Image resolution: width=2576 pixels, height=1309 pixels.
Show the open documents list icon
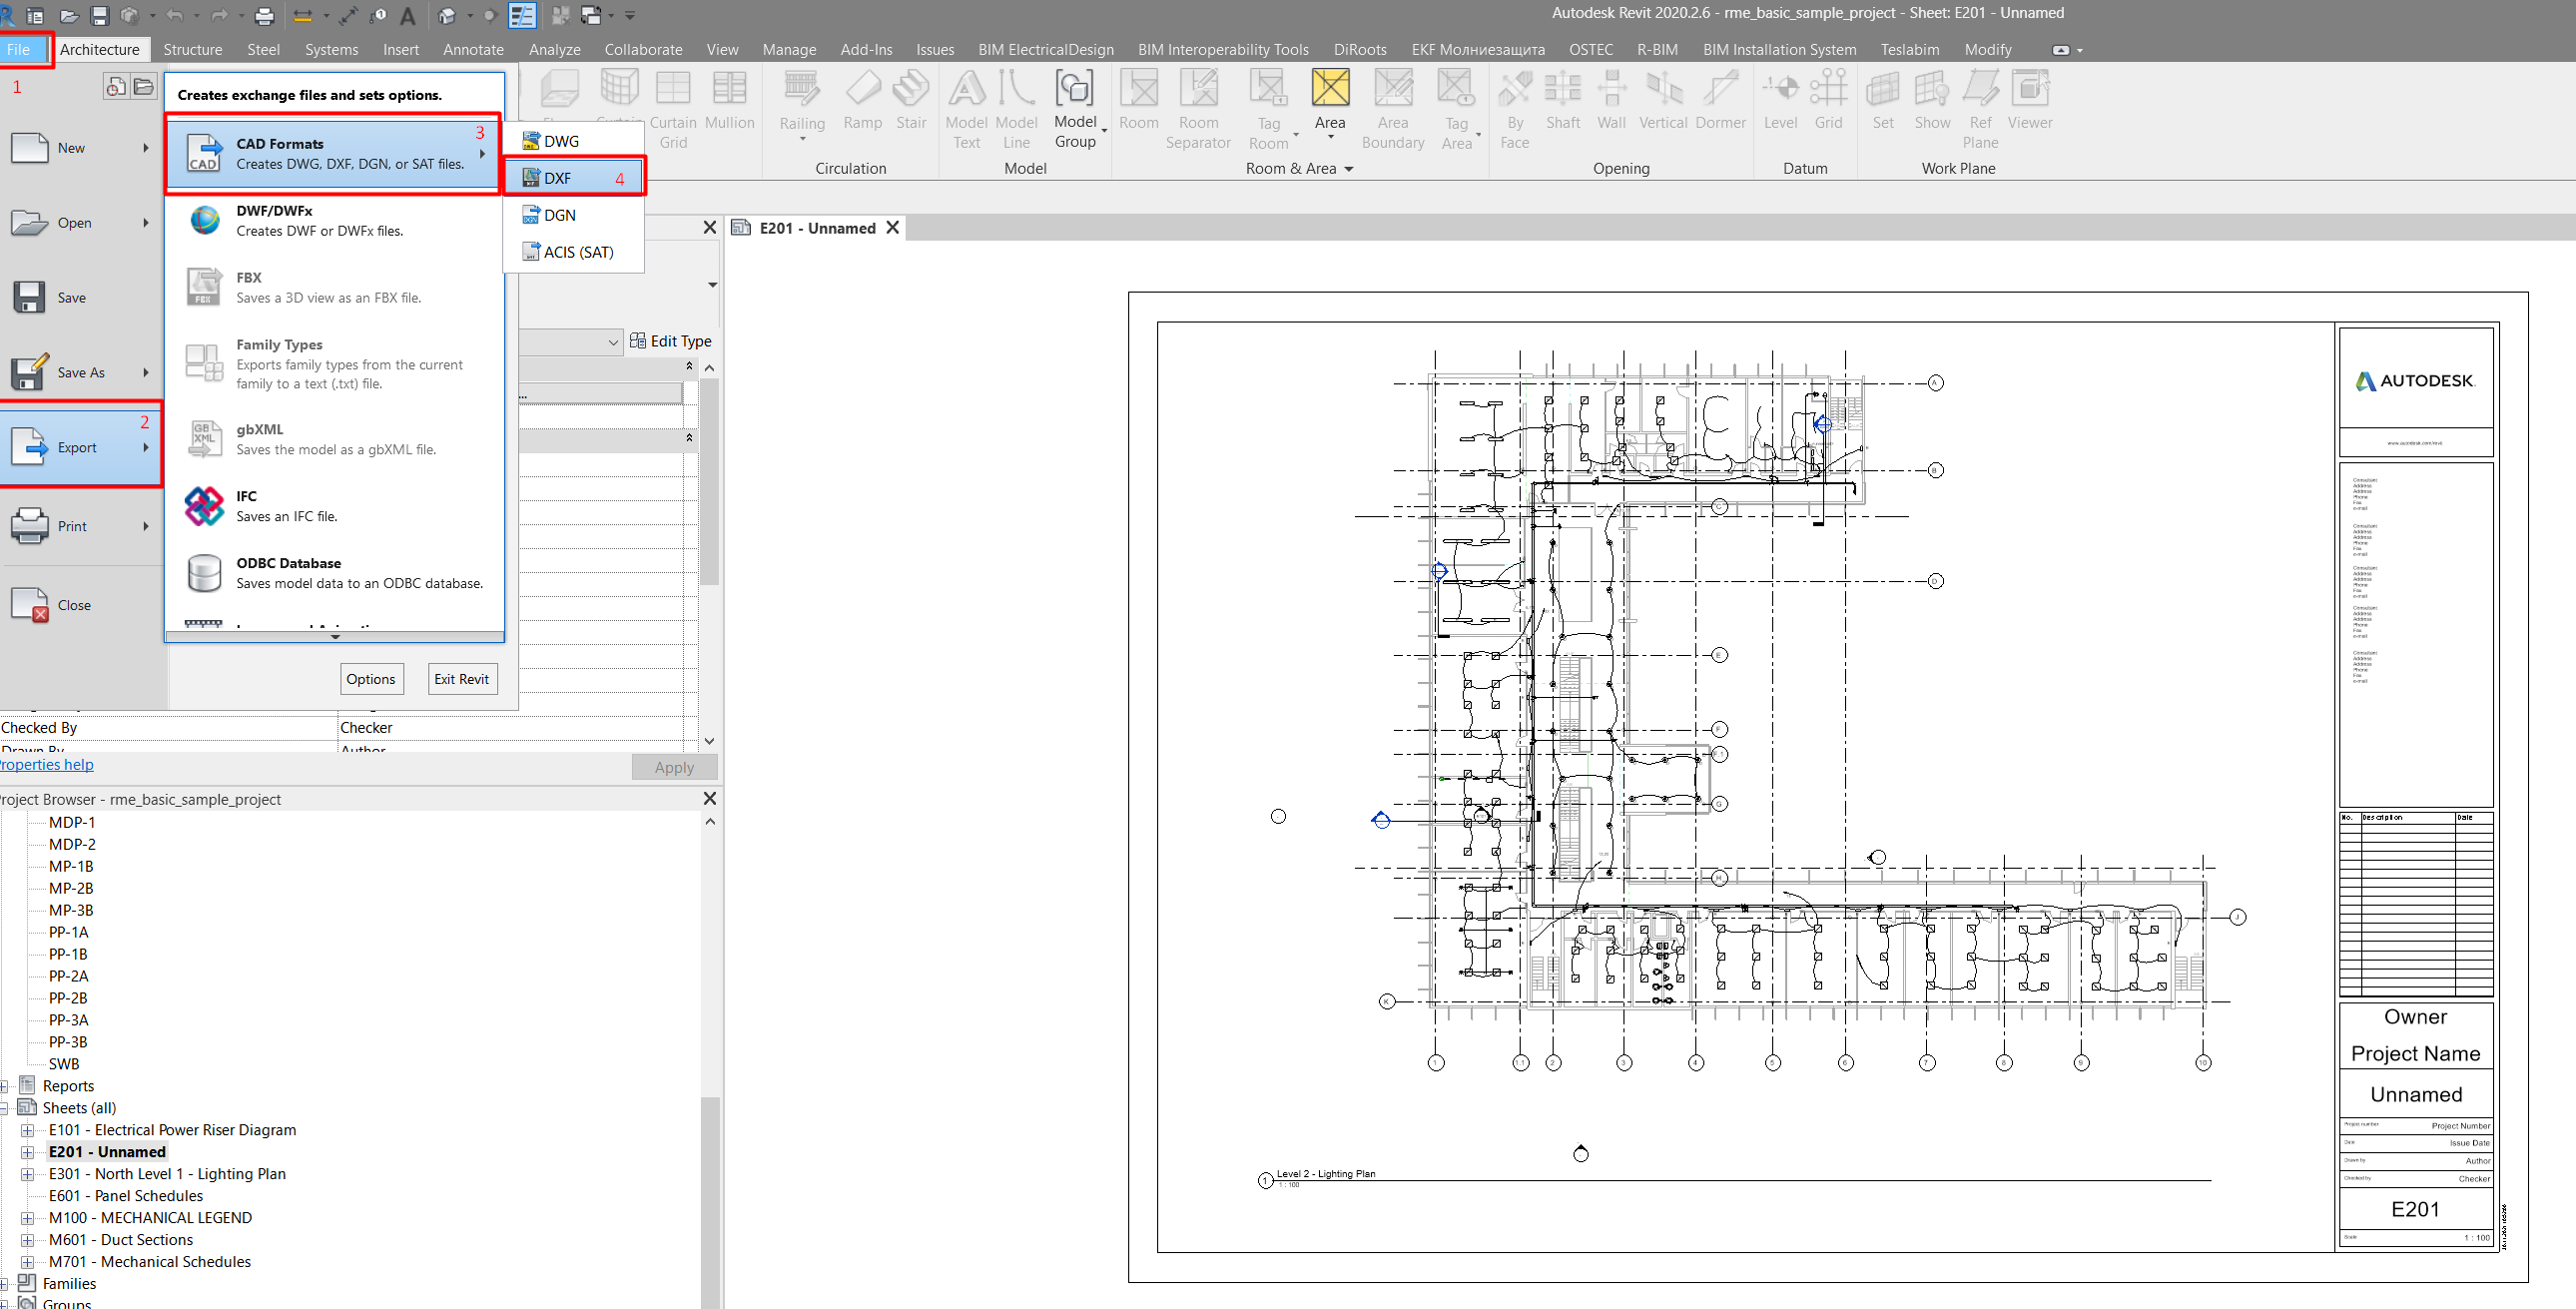(144, 87)
